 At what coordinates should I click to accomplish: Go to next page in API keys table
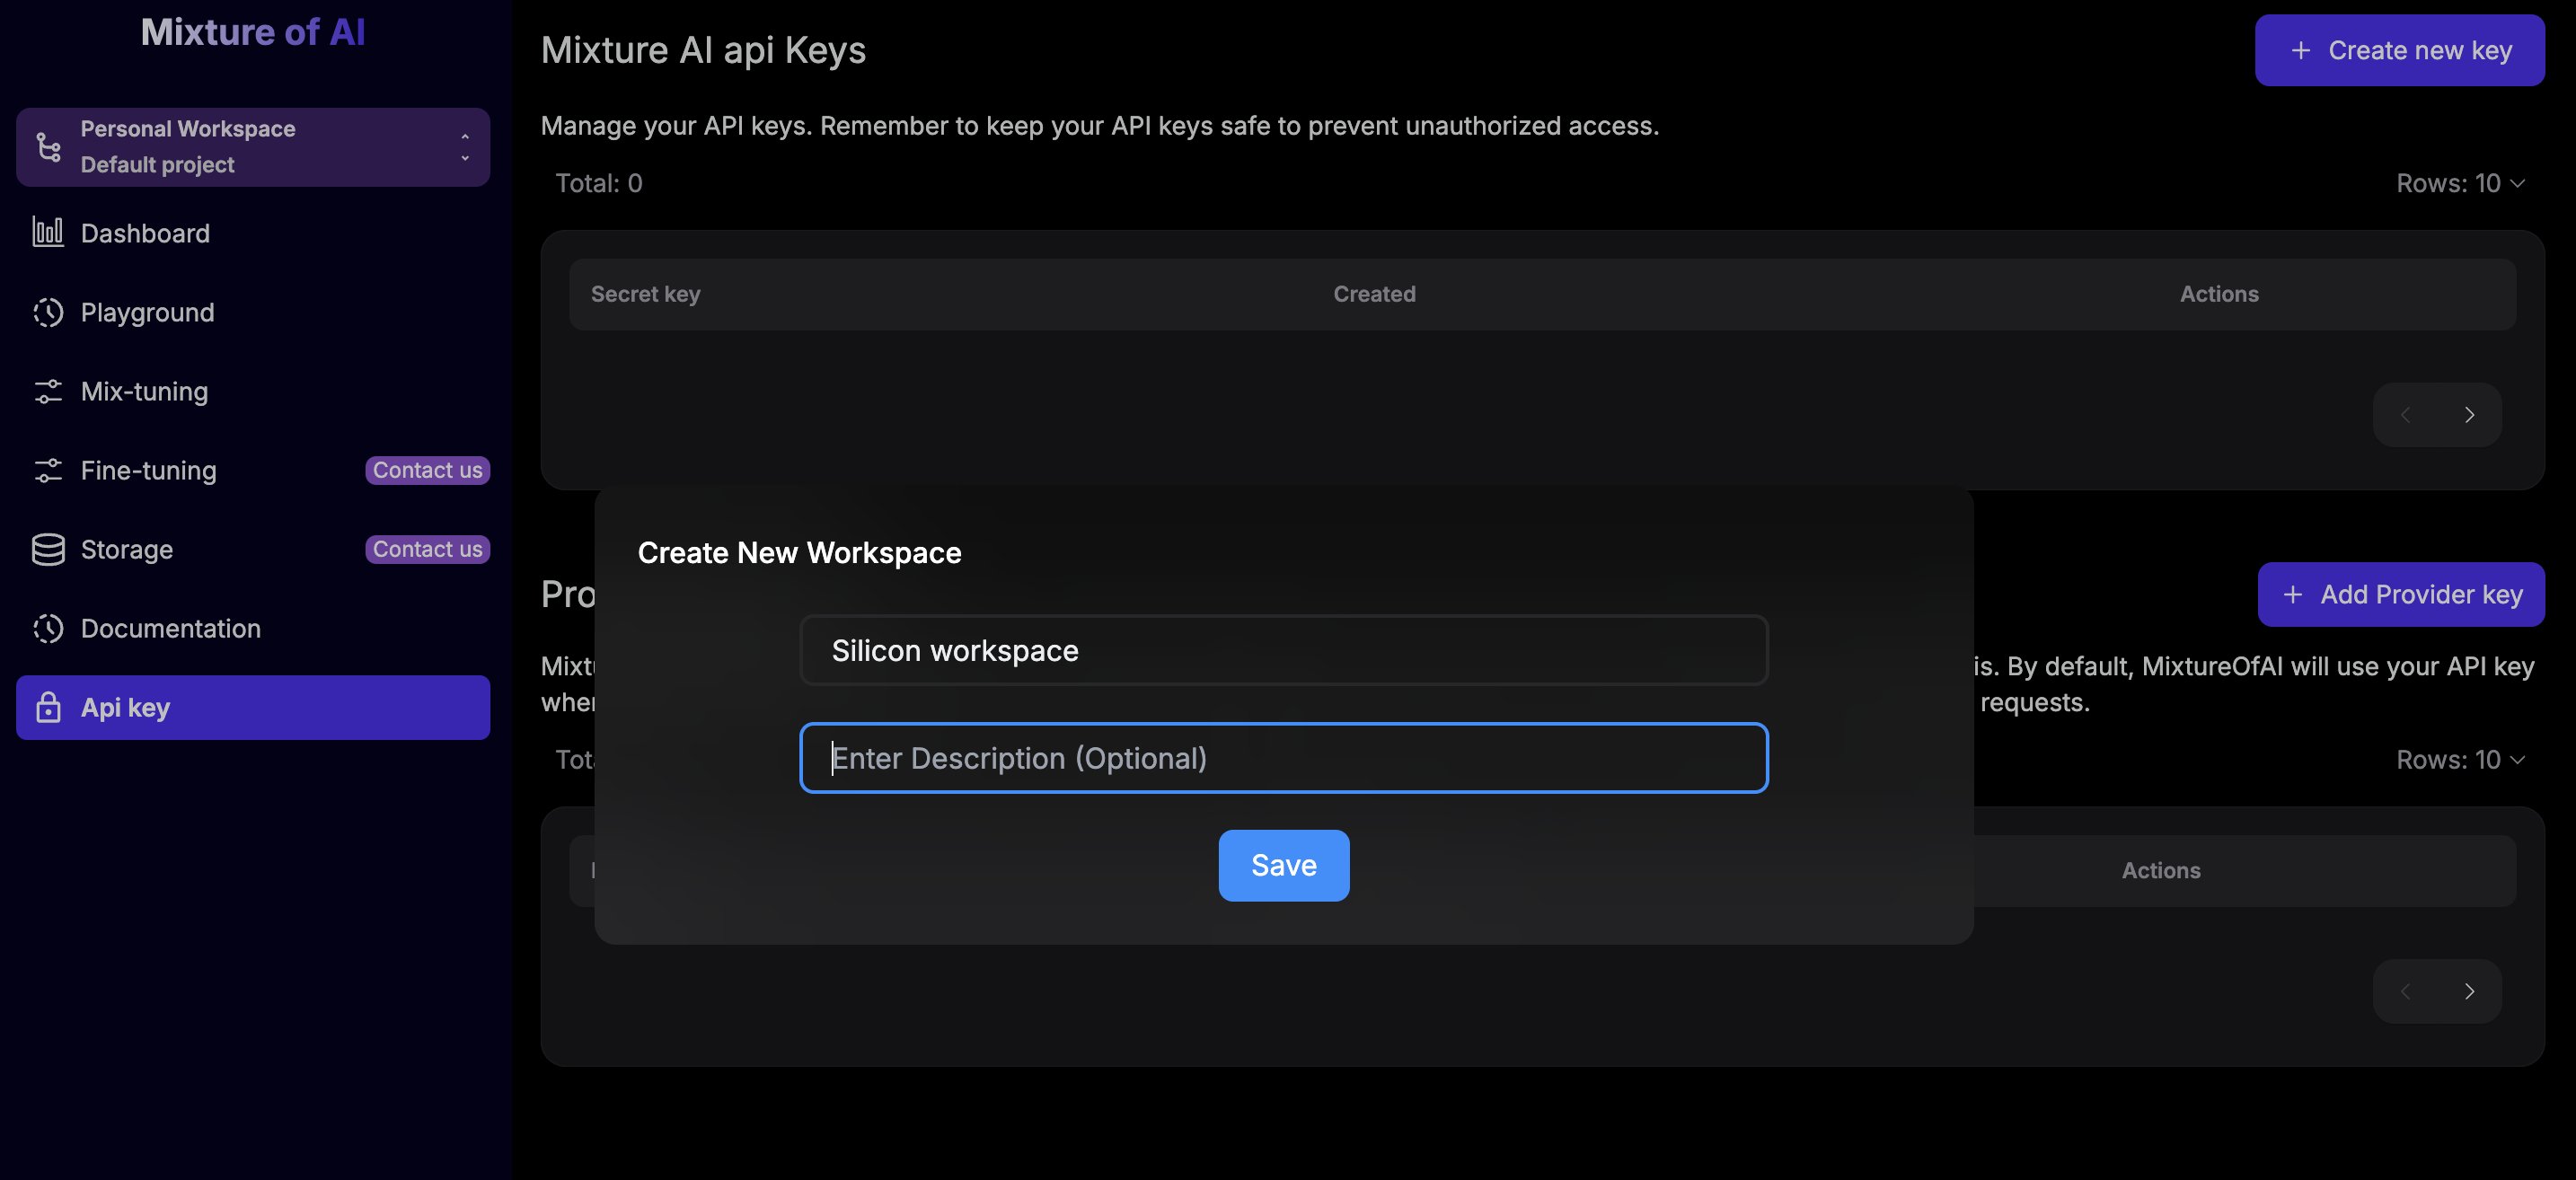(2468, 415)
